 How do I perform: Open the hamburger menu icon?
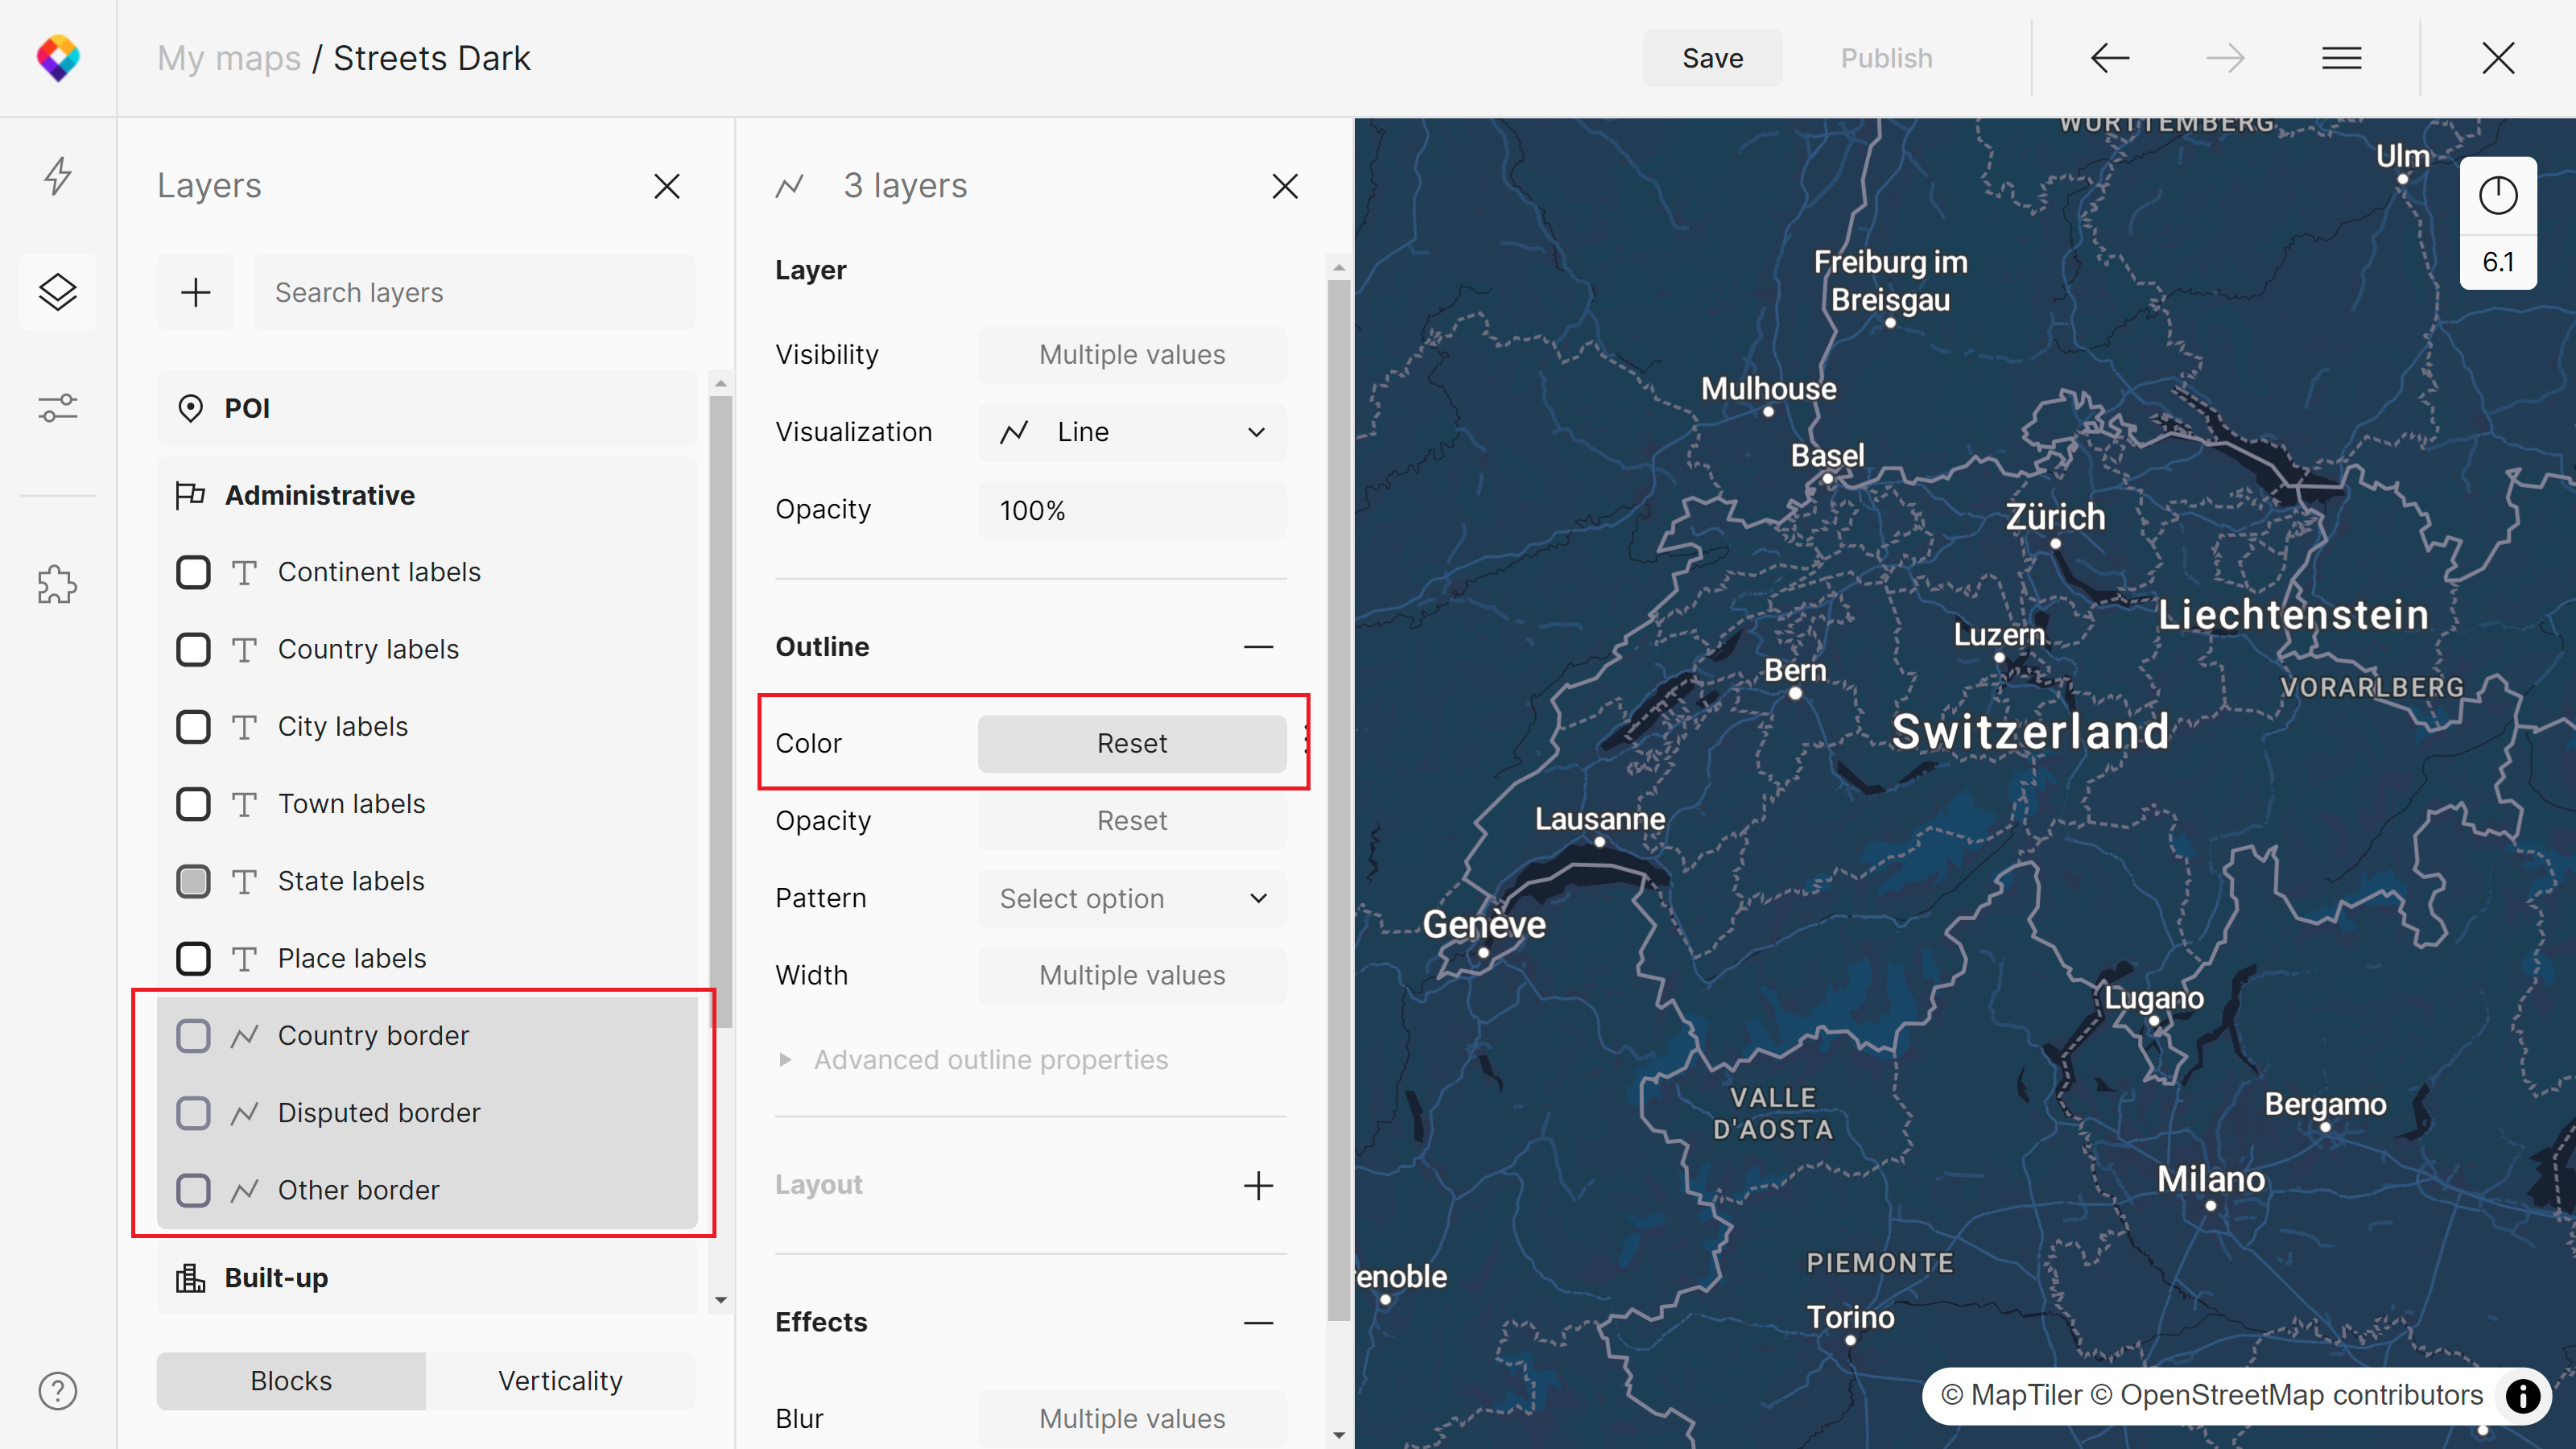[2341, 58]
